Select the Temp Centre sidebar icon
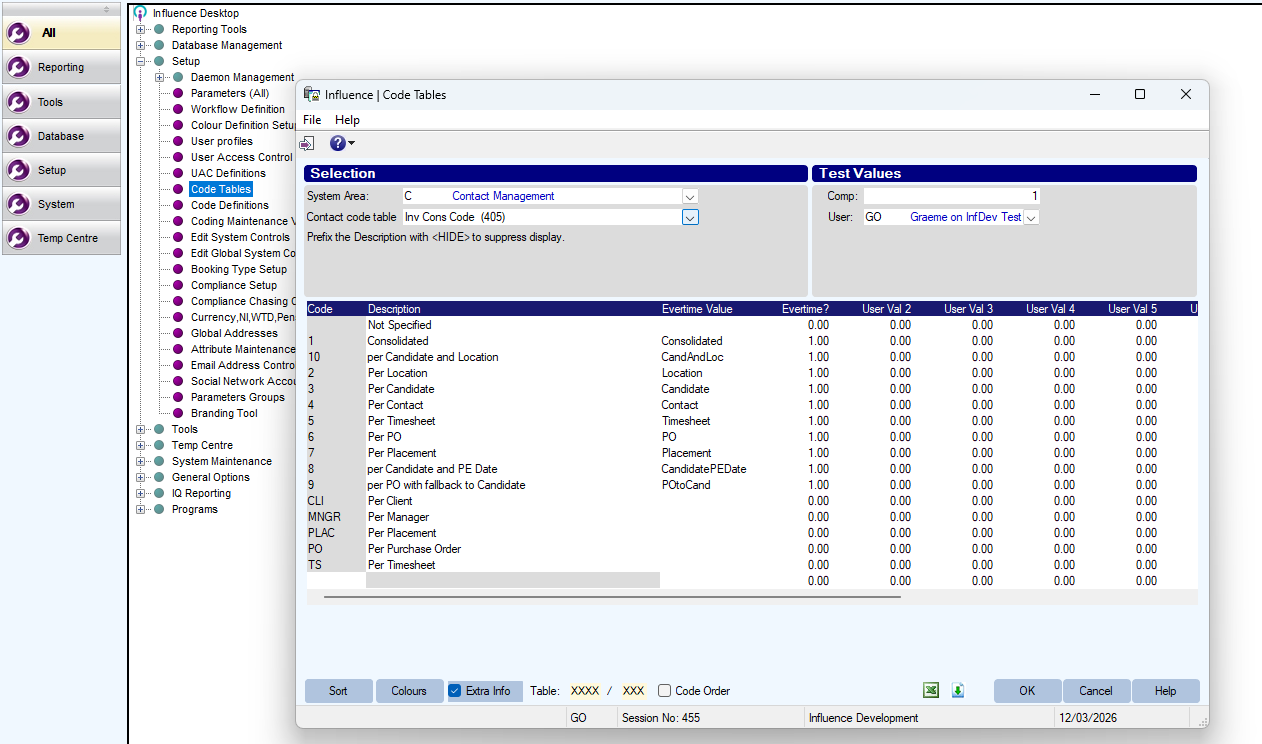The width and height of the screenshot is (1262, 744). coord(19,238)
